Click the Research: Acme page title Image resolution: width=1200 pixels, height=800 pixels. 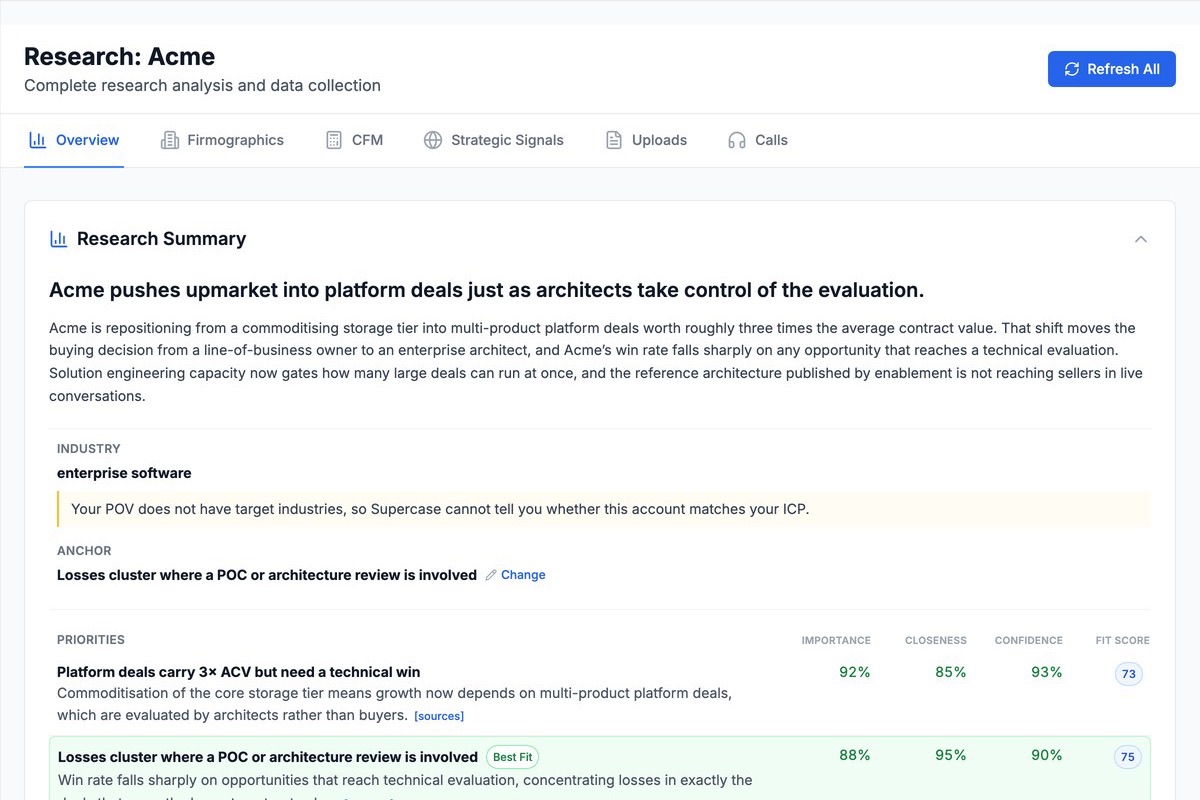pos(120,56)
